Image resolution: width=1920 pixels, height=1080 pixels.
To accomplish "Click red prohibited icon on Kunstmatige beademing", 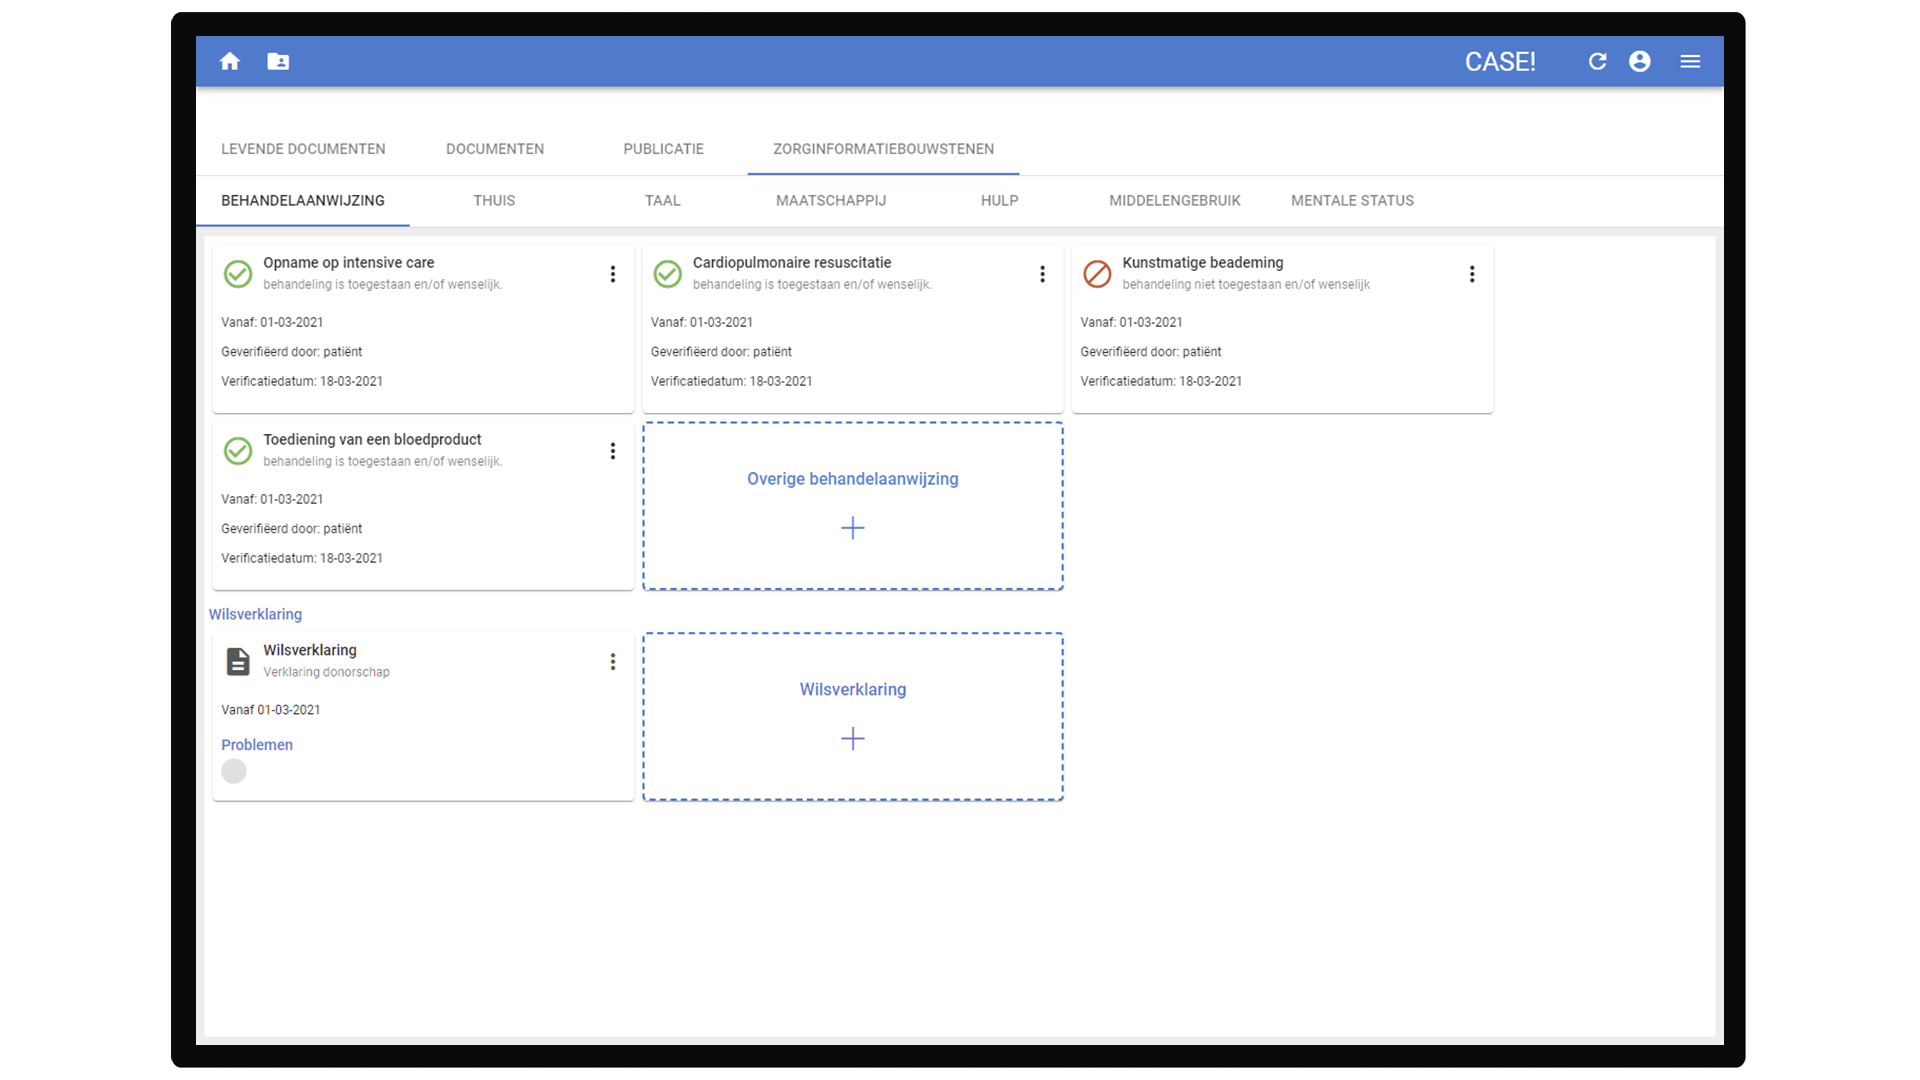I will 1097,274.
